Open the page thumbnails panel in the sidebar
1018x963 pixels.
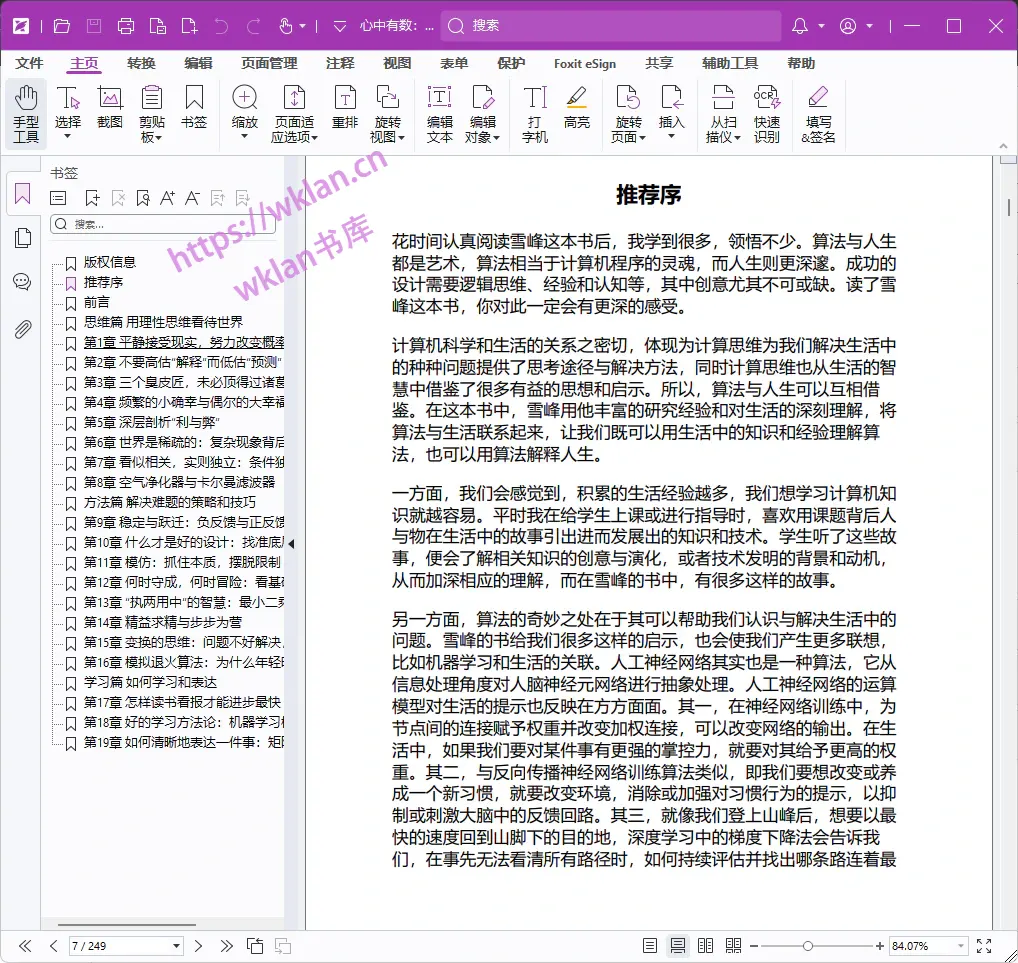pos(22,238)
